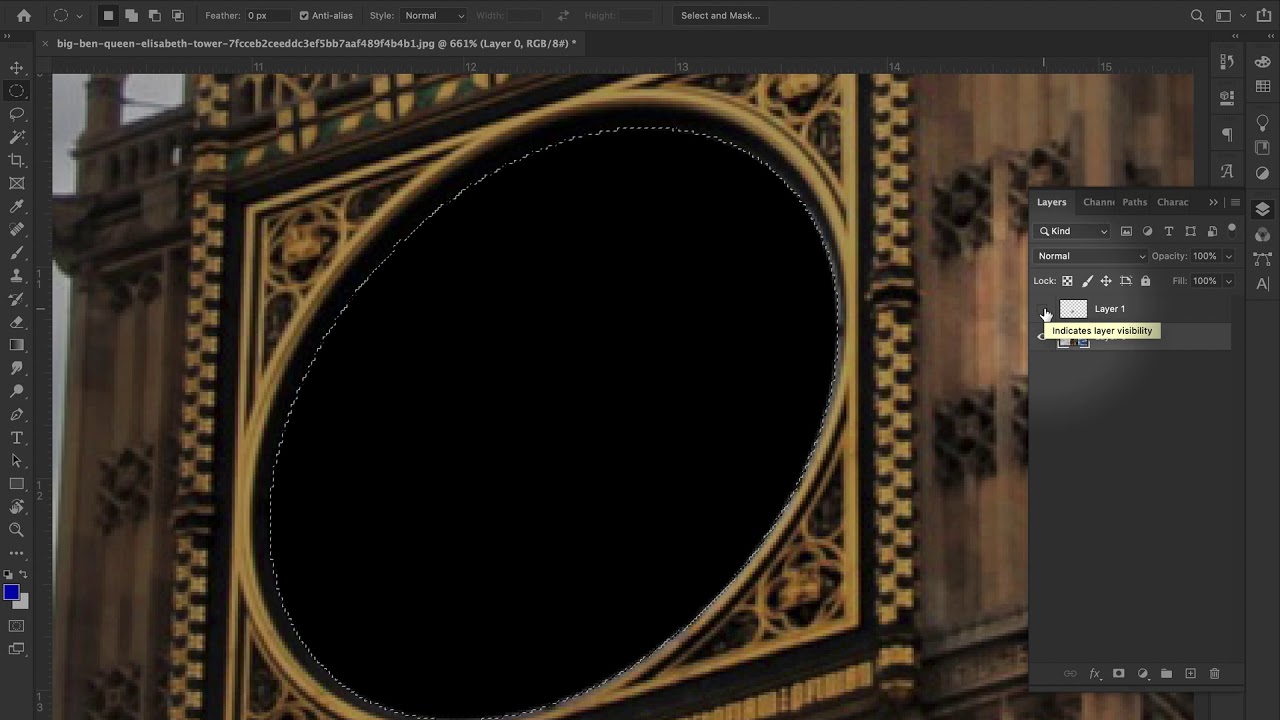1280x720 pixels.
Task: Select the Rectangle shape tool
Action: [x=17, y=484]
